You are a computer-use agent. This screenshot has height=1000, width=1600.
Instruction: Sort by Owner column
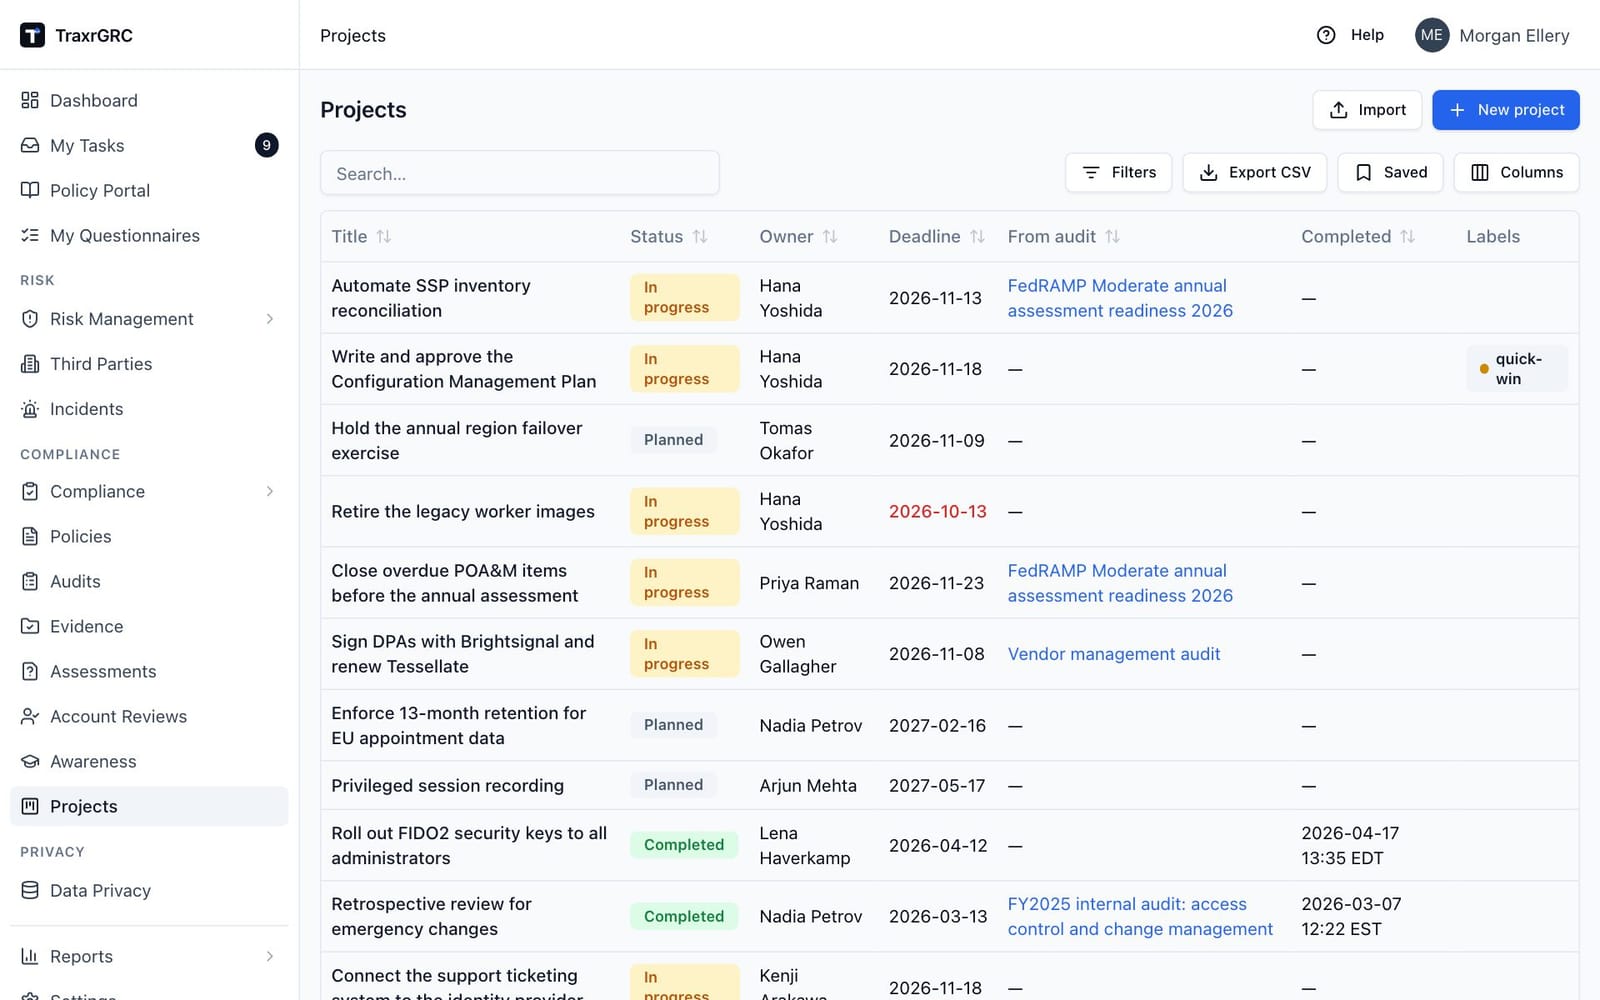coord(798,236)
